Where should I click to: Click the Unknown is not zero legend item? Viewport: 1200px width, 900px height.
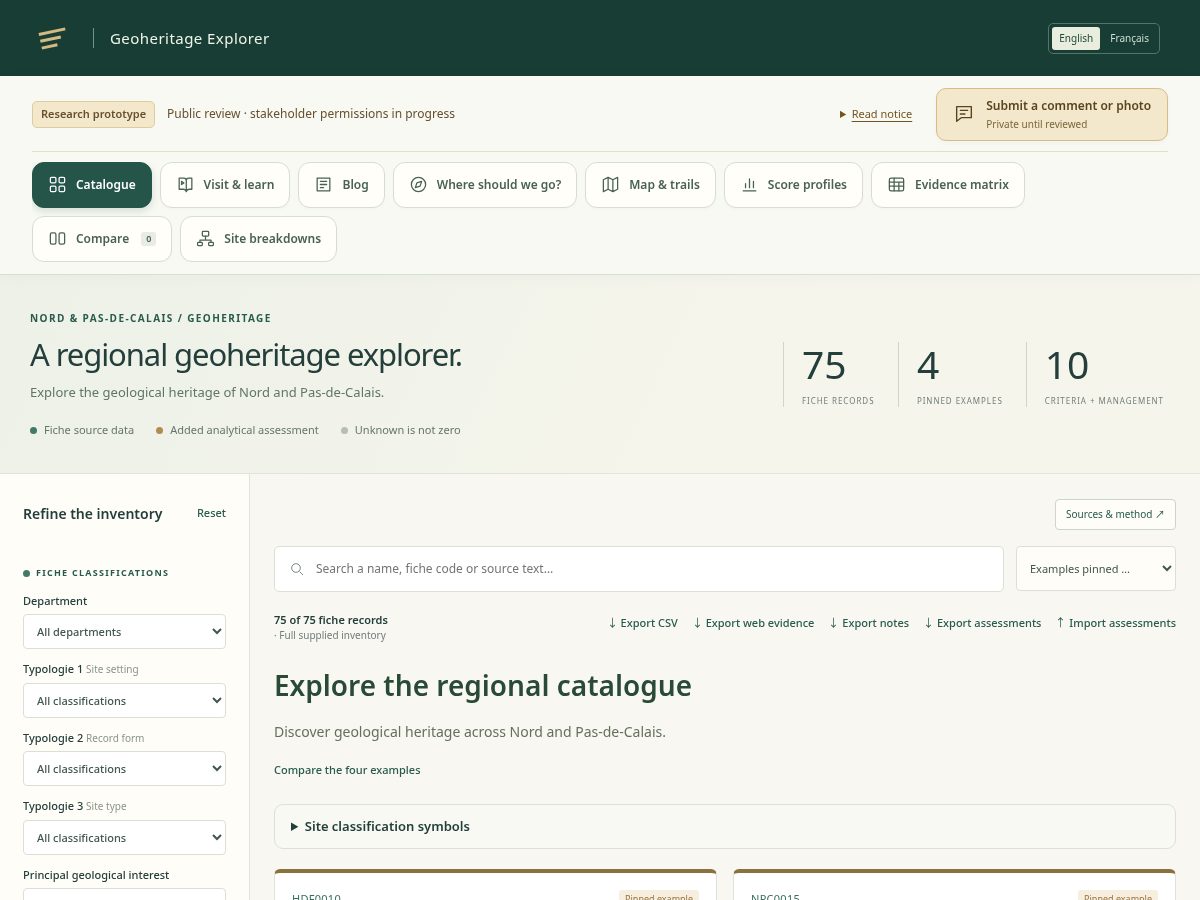(x=401, y=430)
